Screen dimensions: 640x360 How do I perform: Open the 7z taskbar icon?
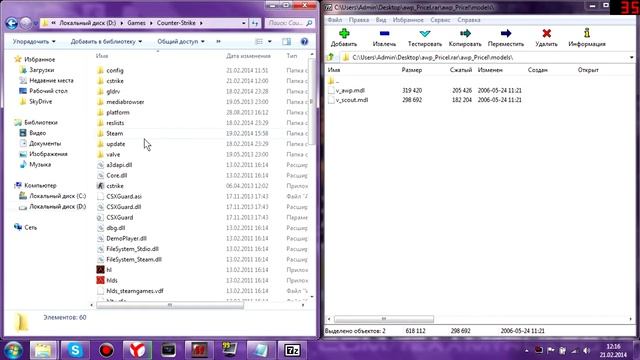[292, 350]
